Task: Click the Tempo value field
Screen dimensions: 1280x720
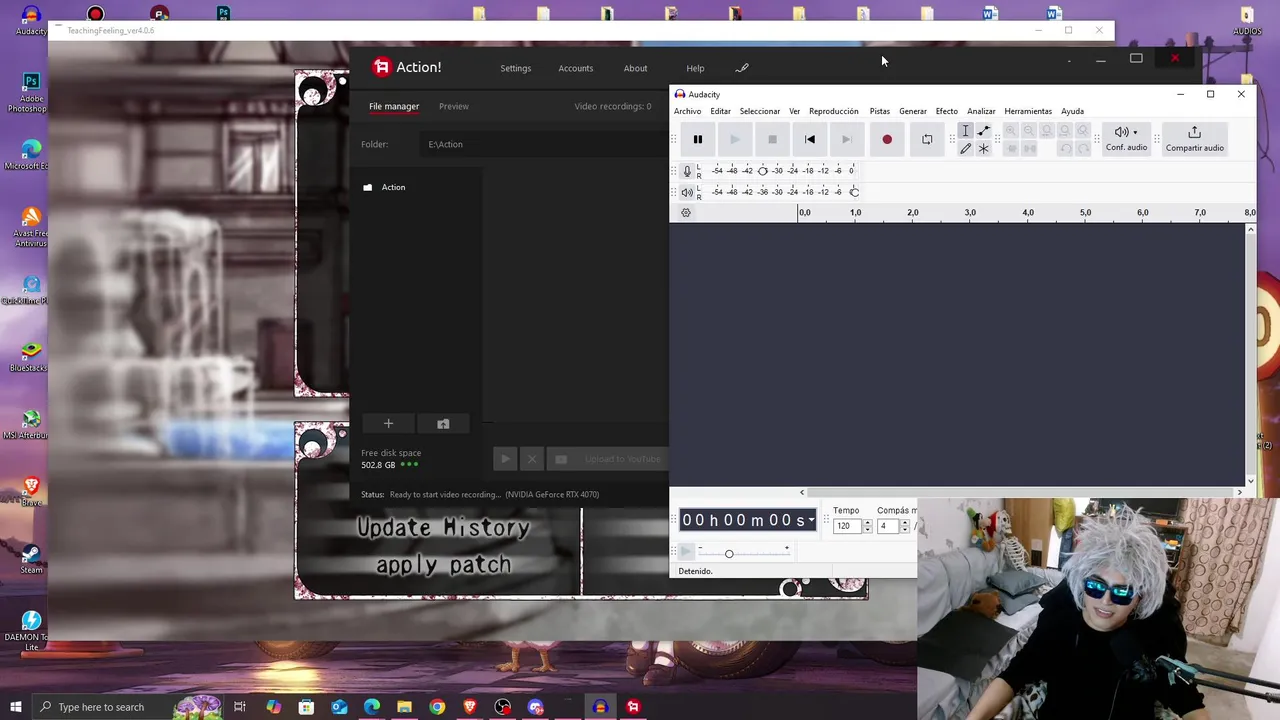Action: (x=846, y=526)
